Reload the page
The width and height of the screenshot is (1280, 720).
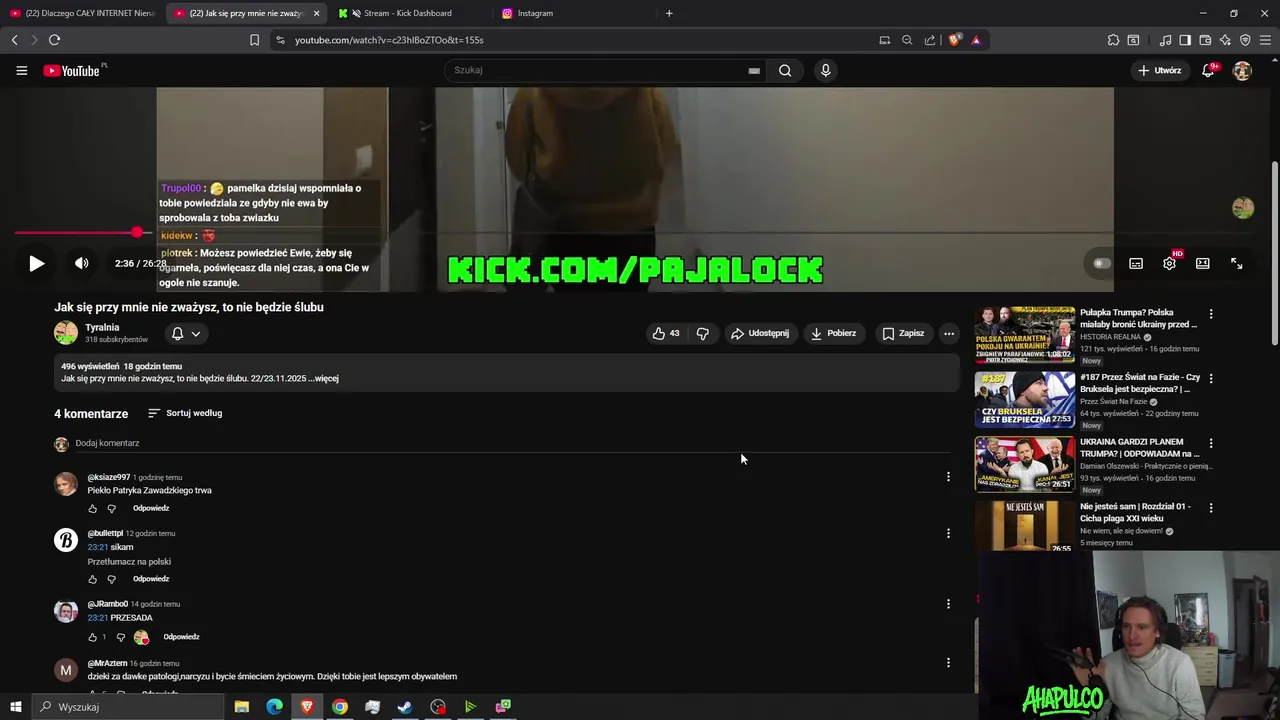[x=54, y=40]
